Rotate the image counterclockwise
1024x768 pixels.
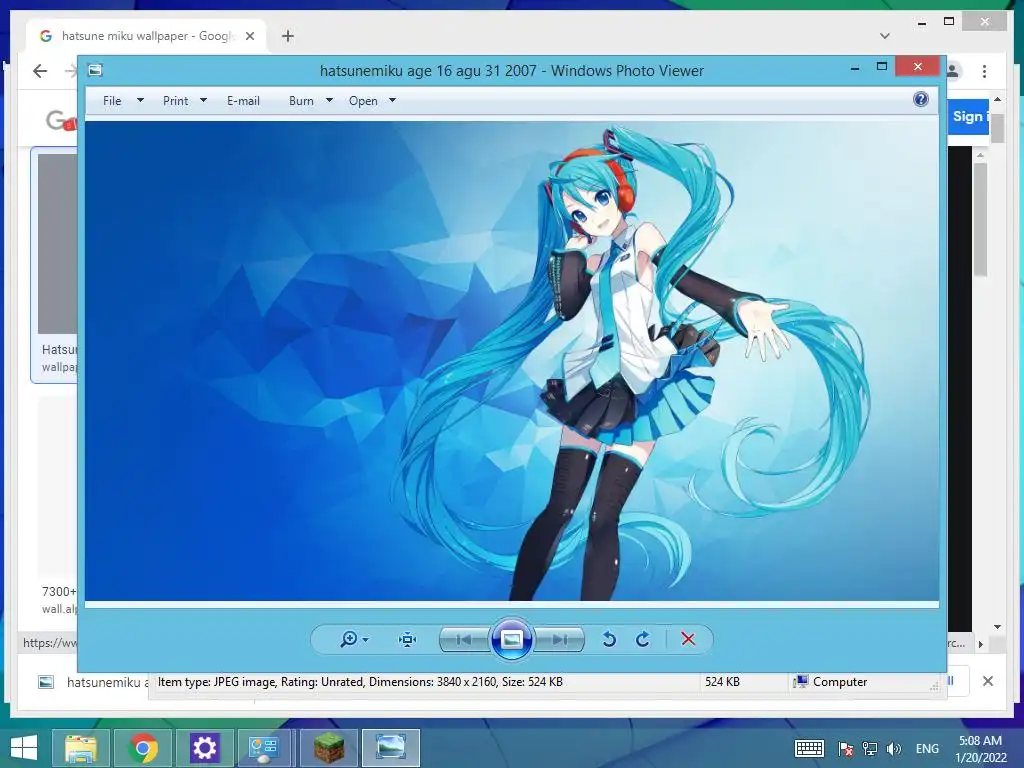coord(609,639)
